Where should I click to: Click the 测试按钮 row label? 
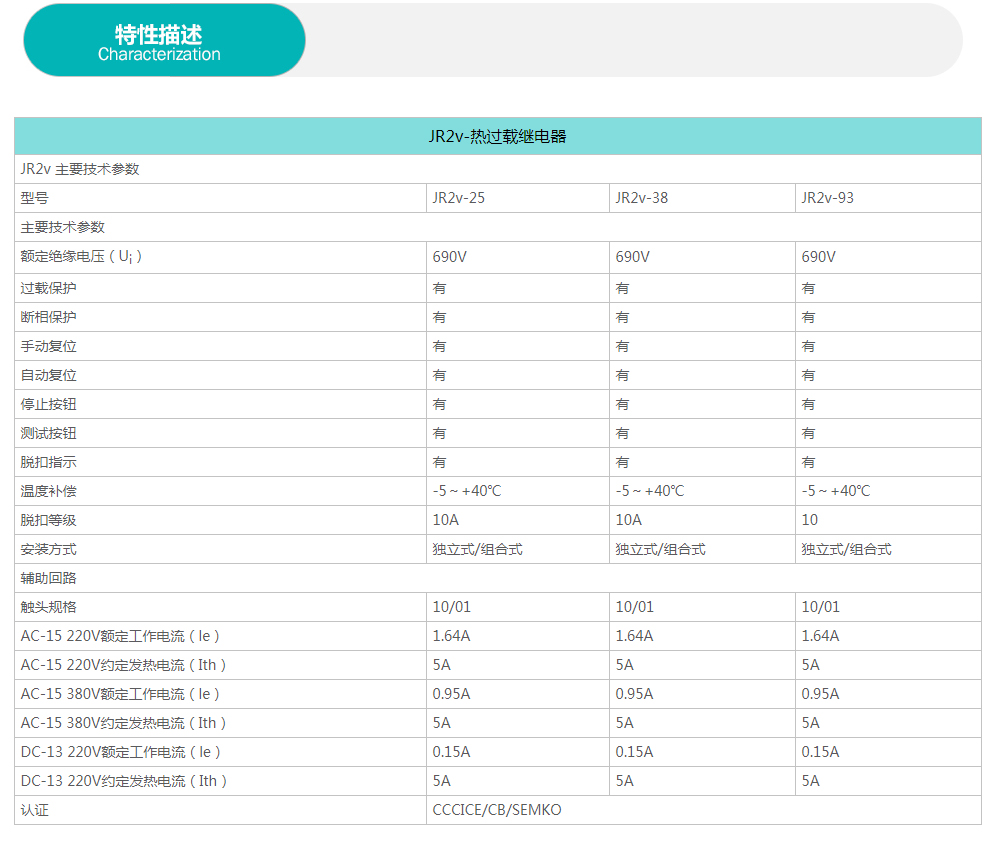coord(48,434)
